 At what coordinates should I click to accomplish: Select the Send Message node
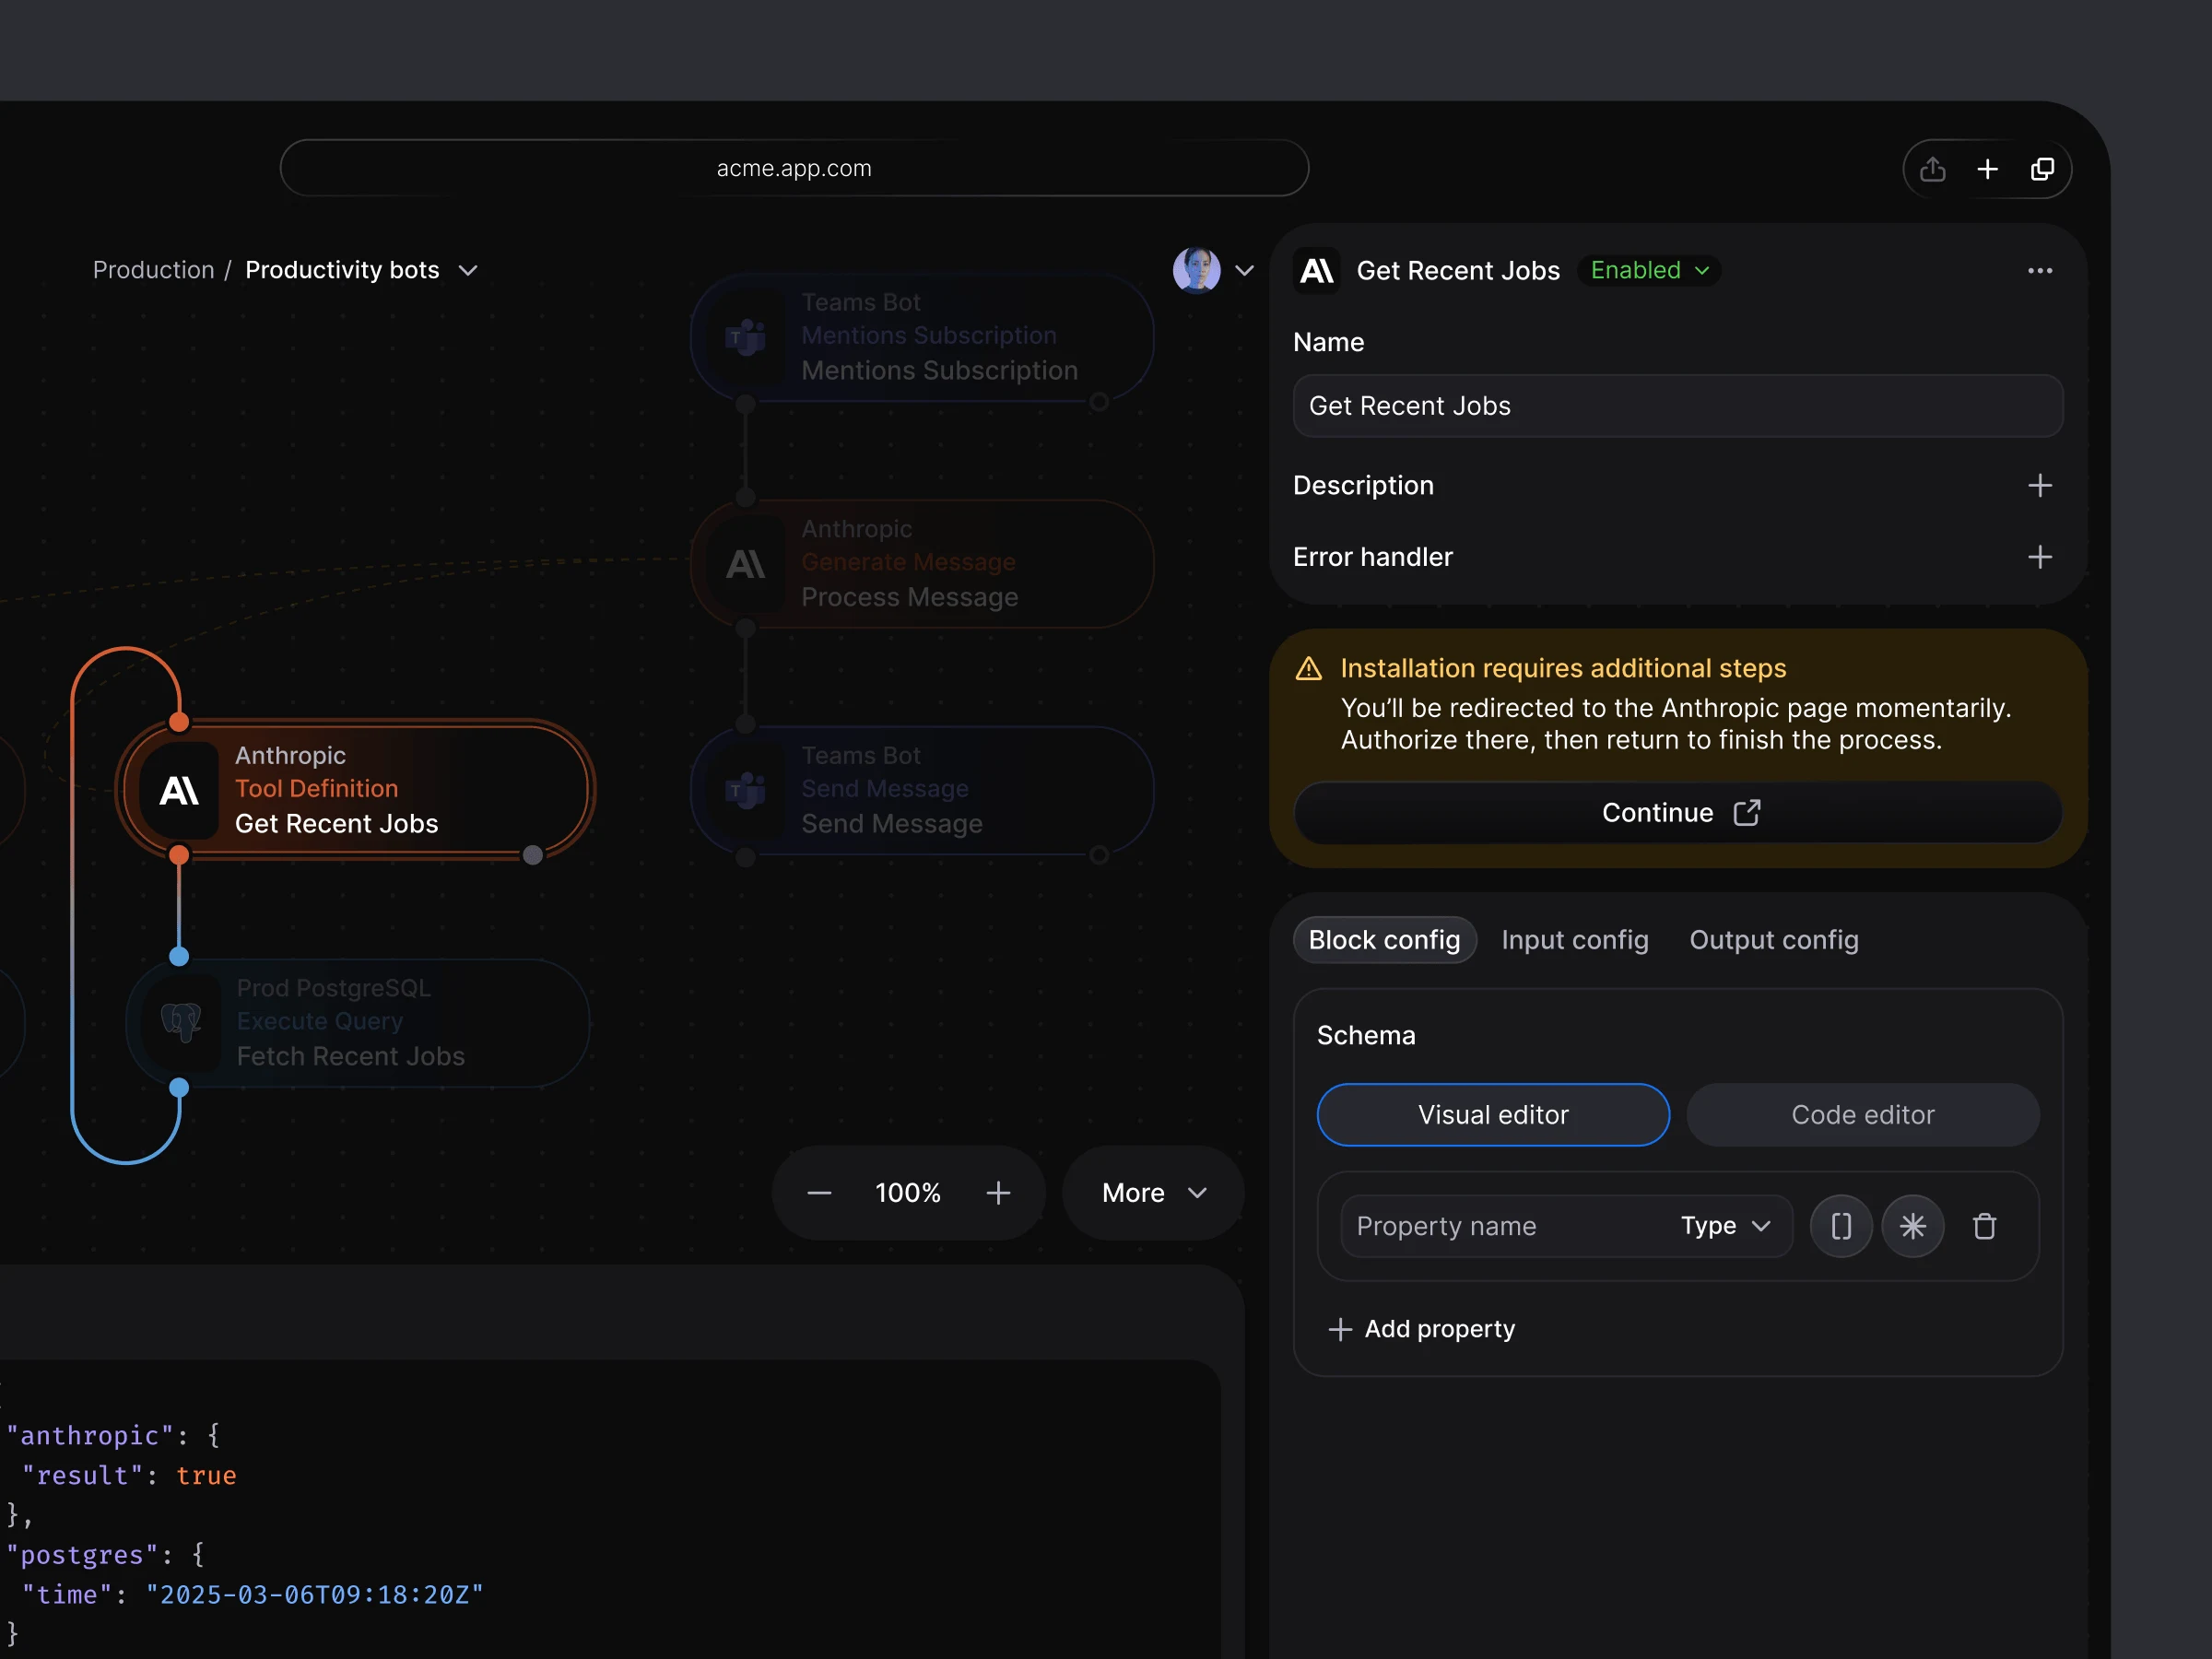click(922, 791)
